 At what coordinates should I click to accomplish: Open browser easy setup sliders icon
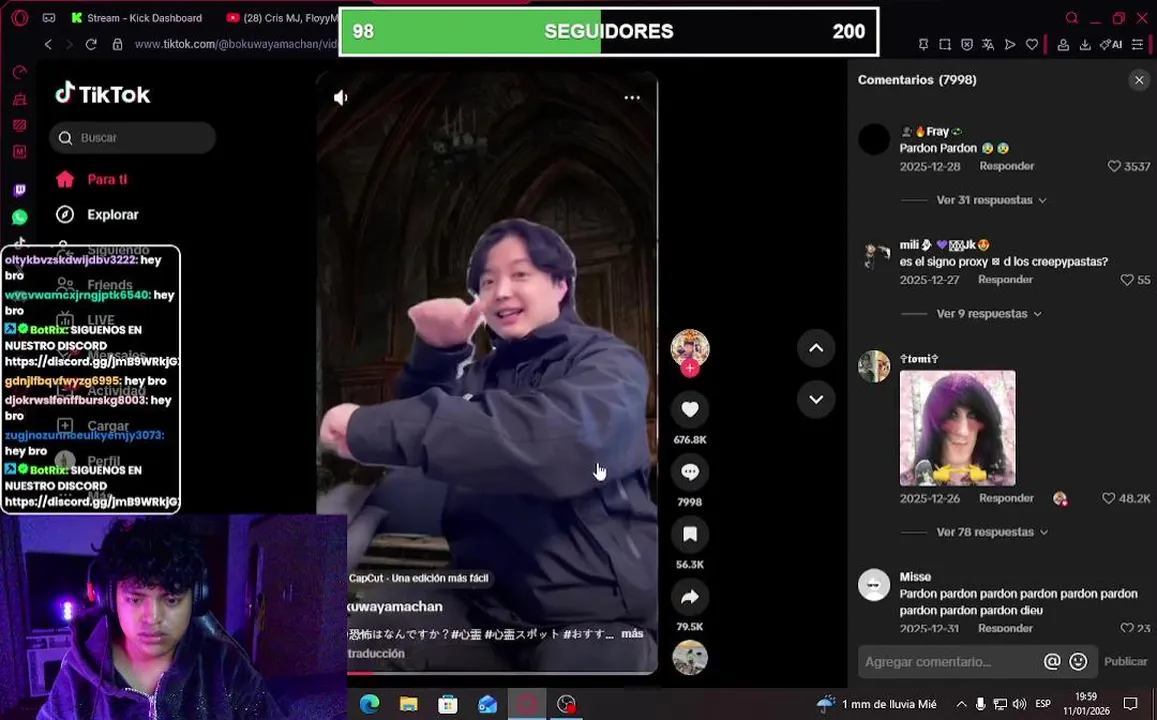[1137, 44]
